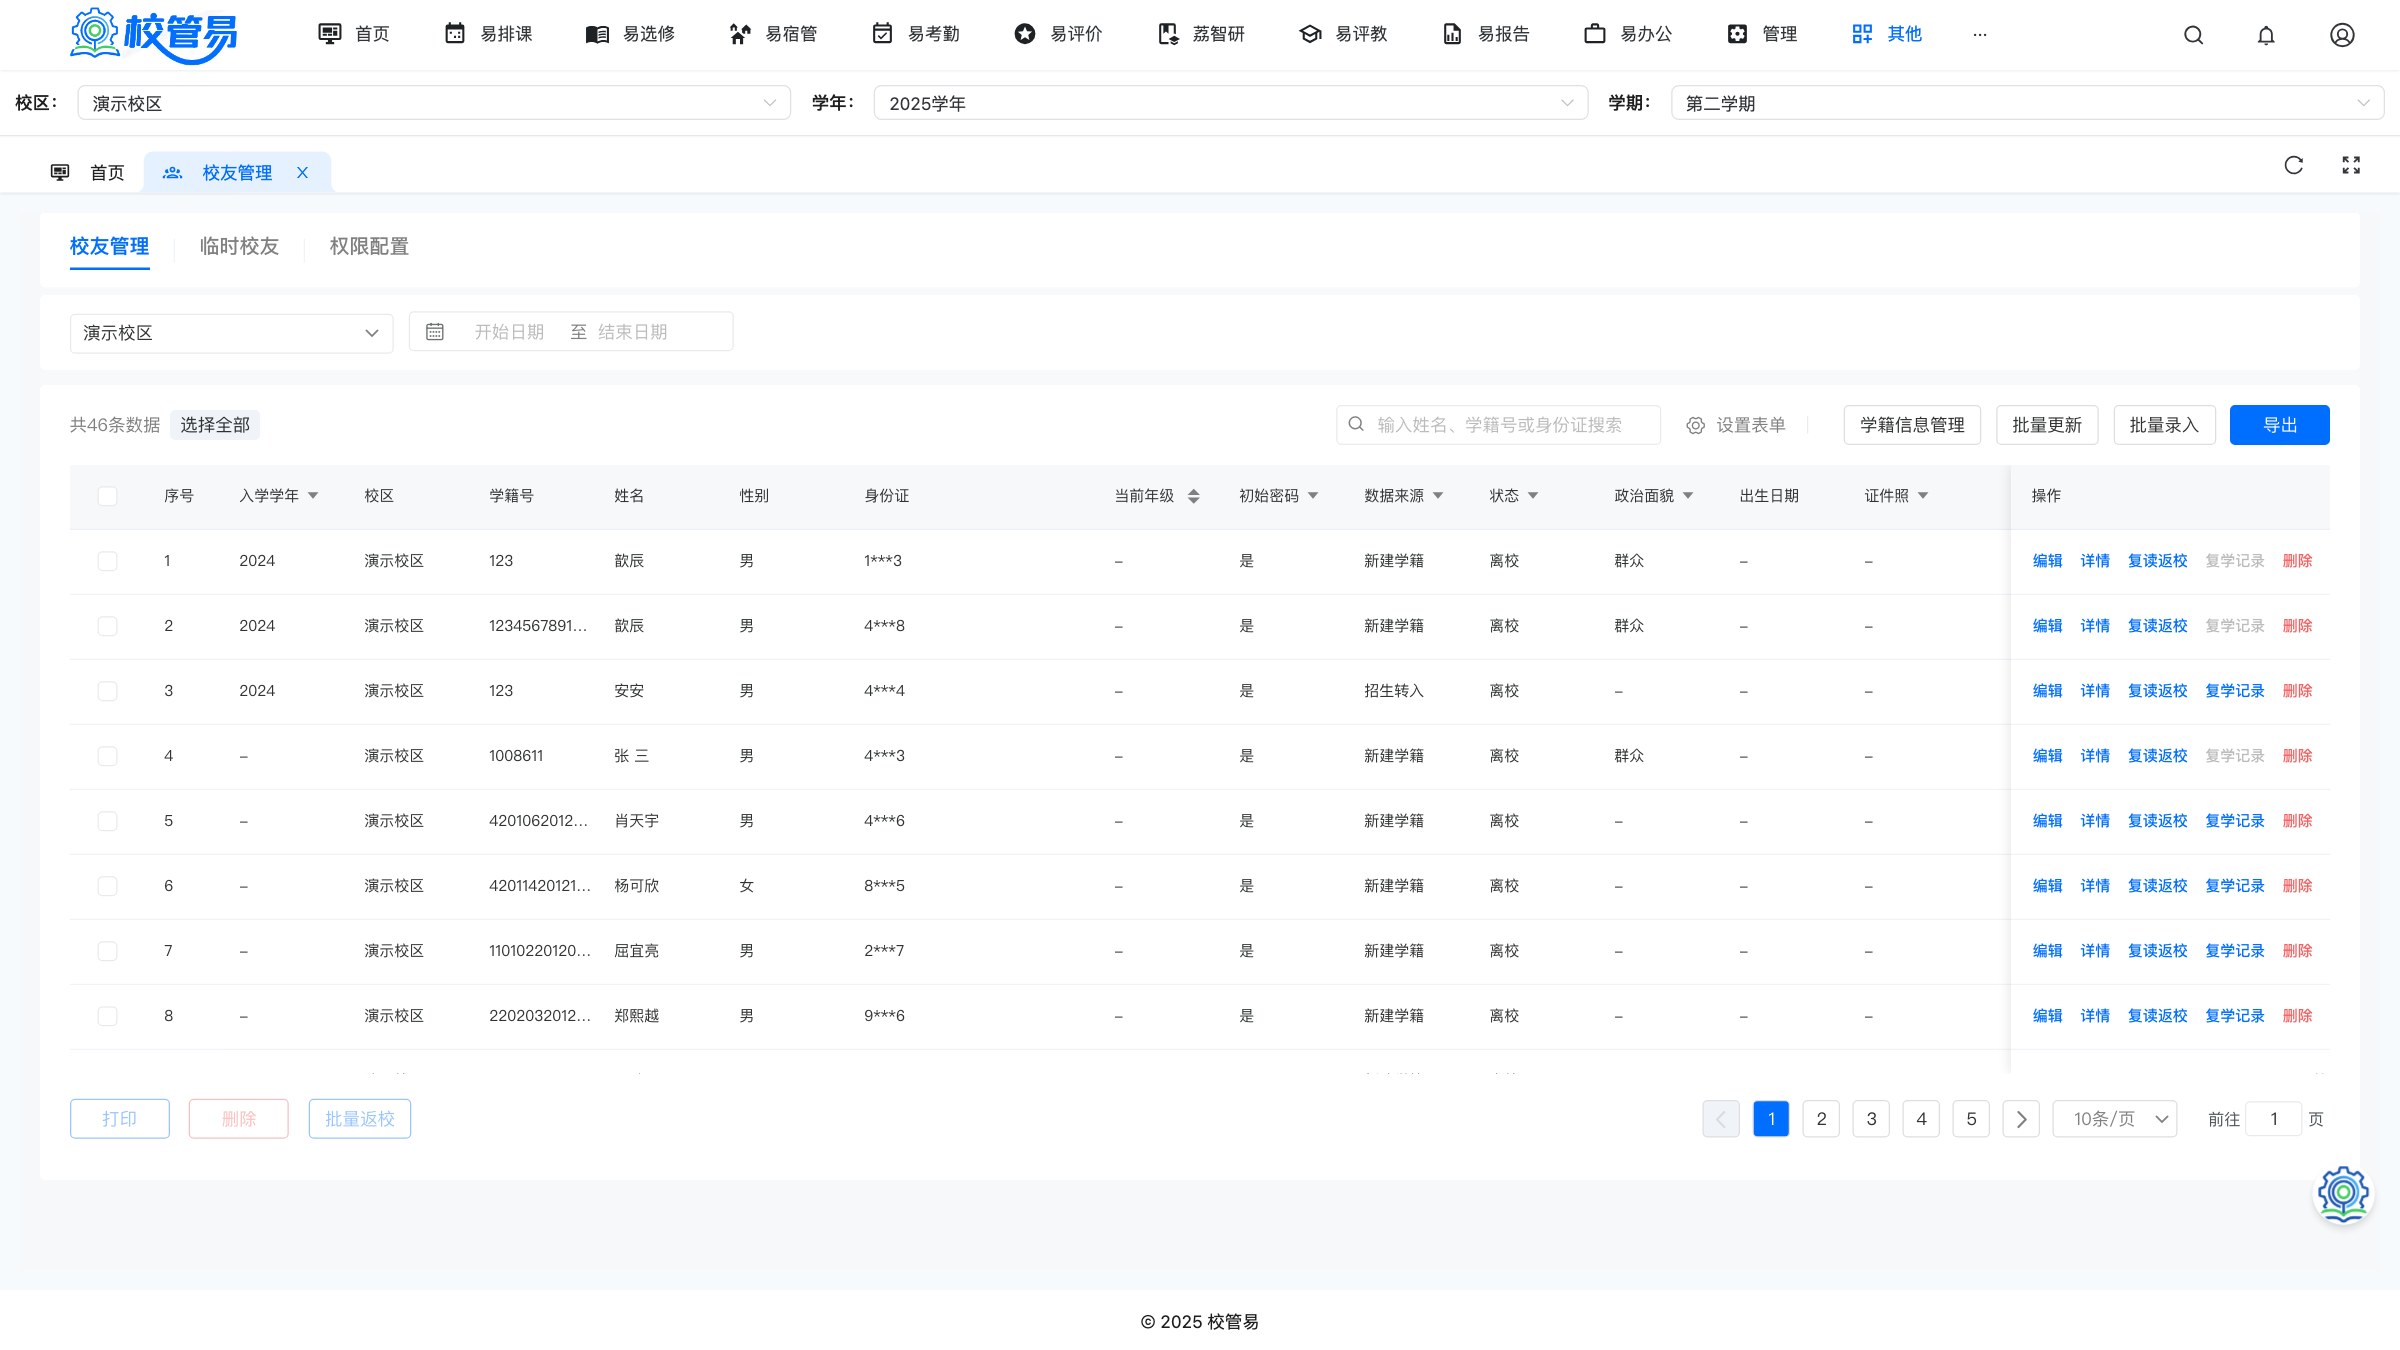Screen dimensions: 2400x1350
Task: Click the 易报告 report icon
Action: (x=1453, y=34)
